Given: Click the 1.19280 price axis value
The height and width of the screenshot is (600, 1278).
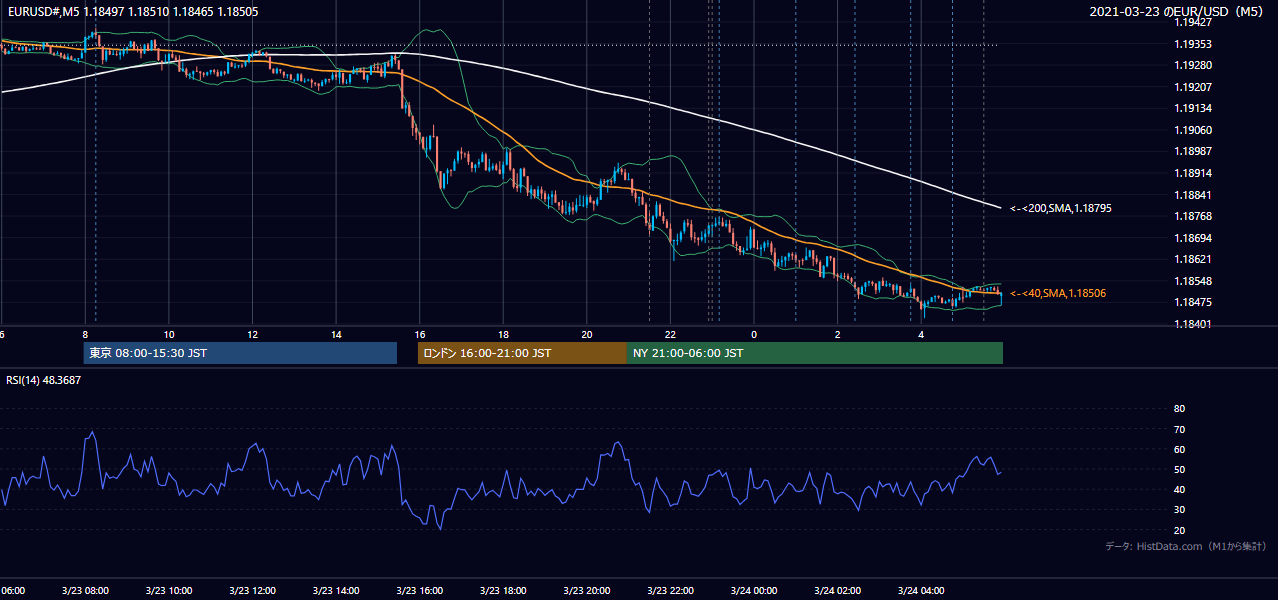Looking at the screenshot, I should 1193,65.
